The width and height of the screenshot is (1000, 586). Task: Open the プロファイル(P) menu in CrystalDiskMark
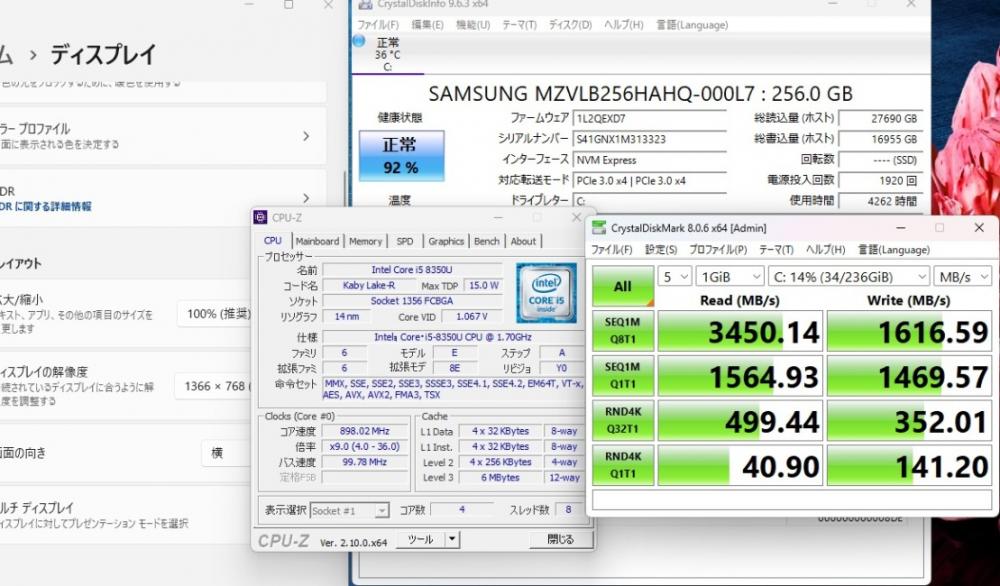point(718,249)
